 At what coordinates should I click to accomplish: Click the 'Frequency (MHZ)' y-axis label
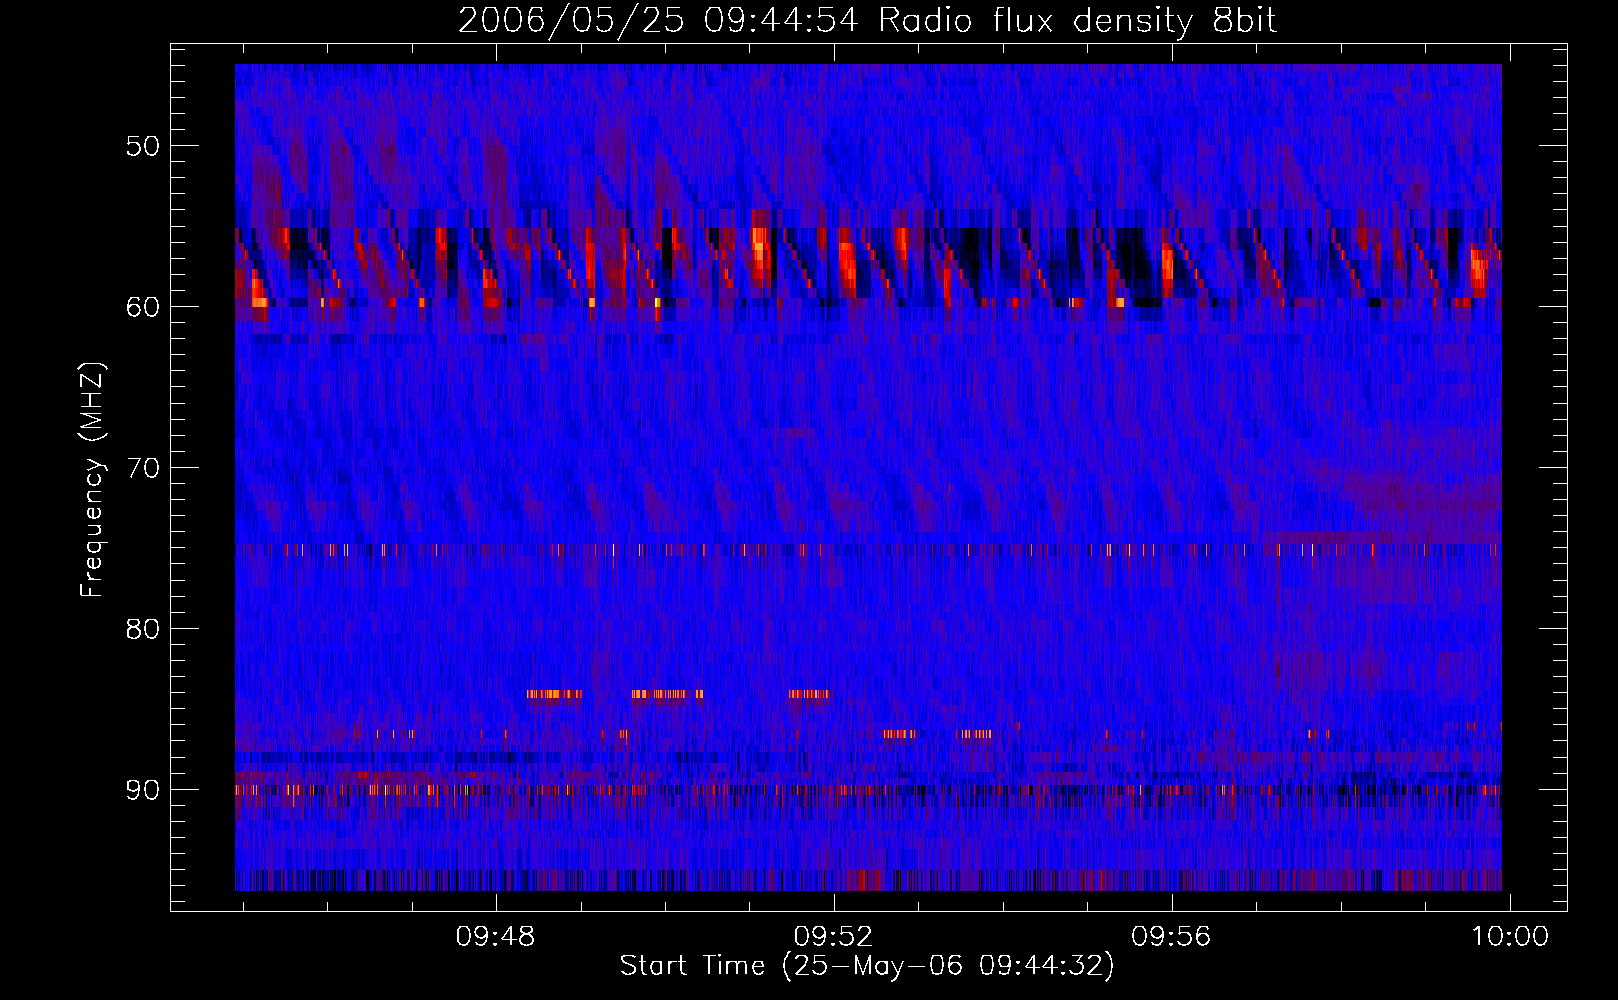click(92, 481)
